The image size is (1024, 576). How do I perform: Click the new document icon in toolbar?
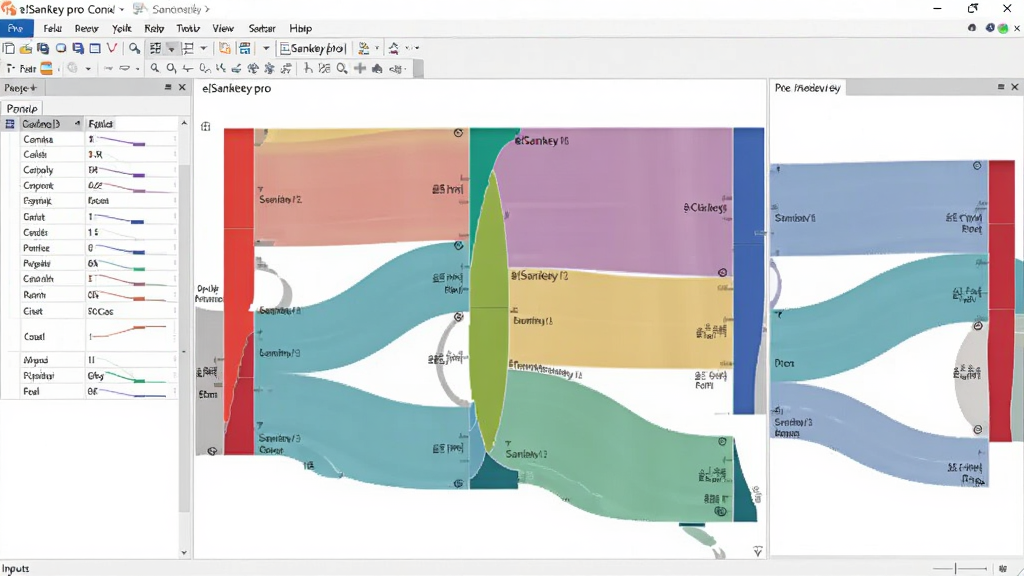pyautogui.click(x=9, y=48)
